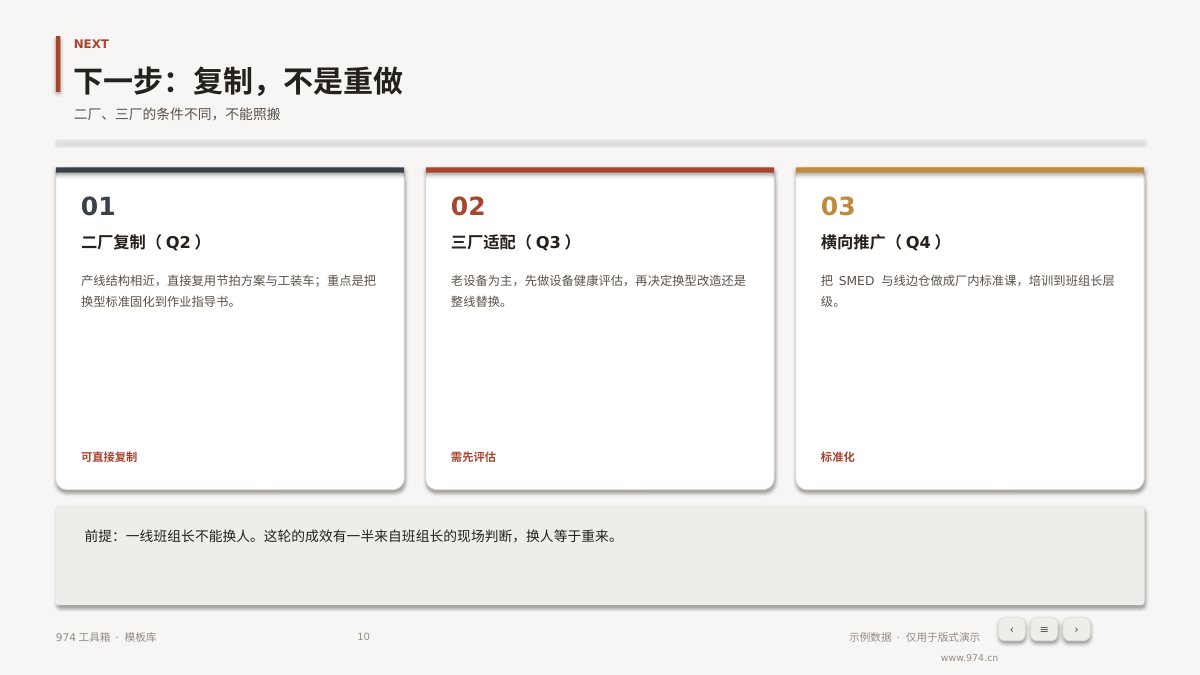This screenshot has width=1200, height=675.
Task: Click the description starting 产线结构相近
Action: [x=229, y=291]
